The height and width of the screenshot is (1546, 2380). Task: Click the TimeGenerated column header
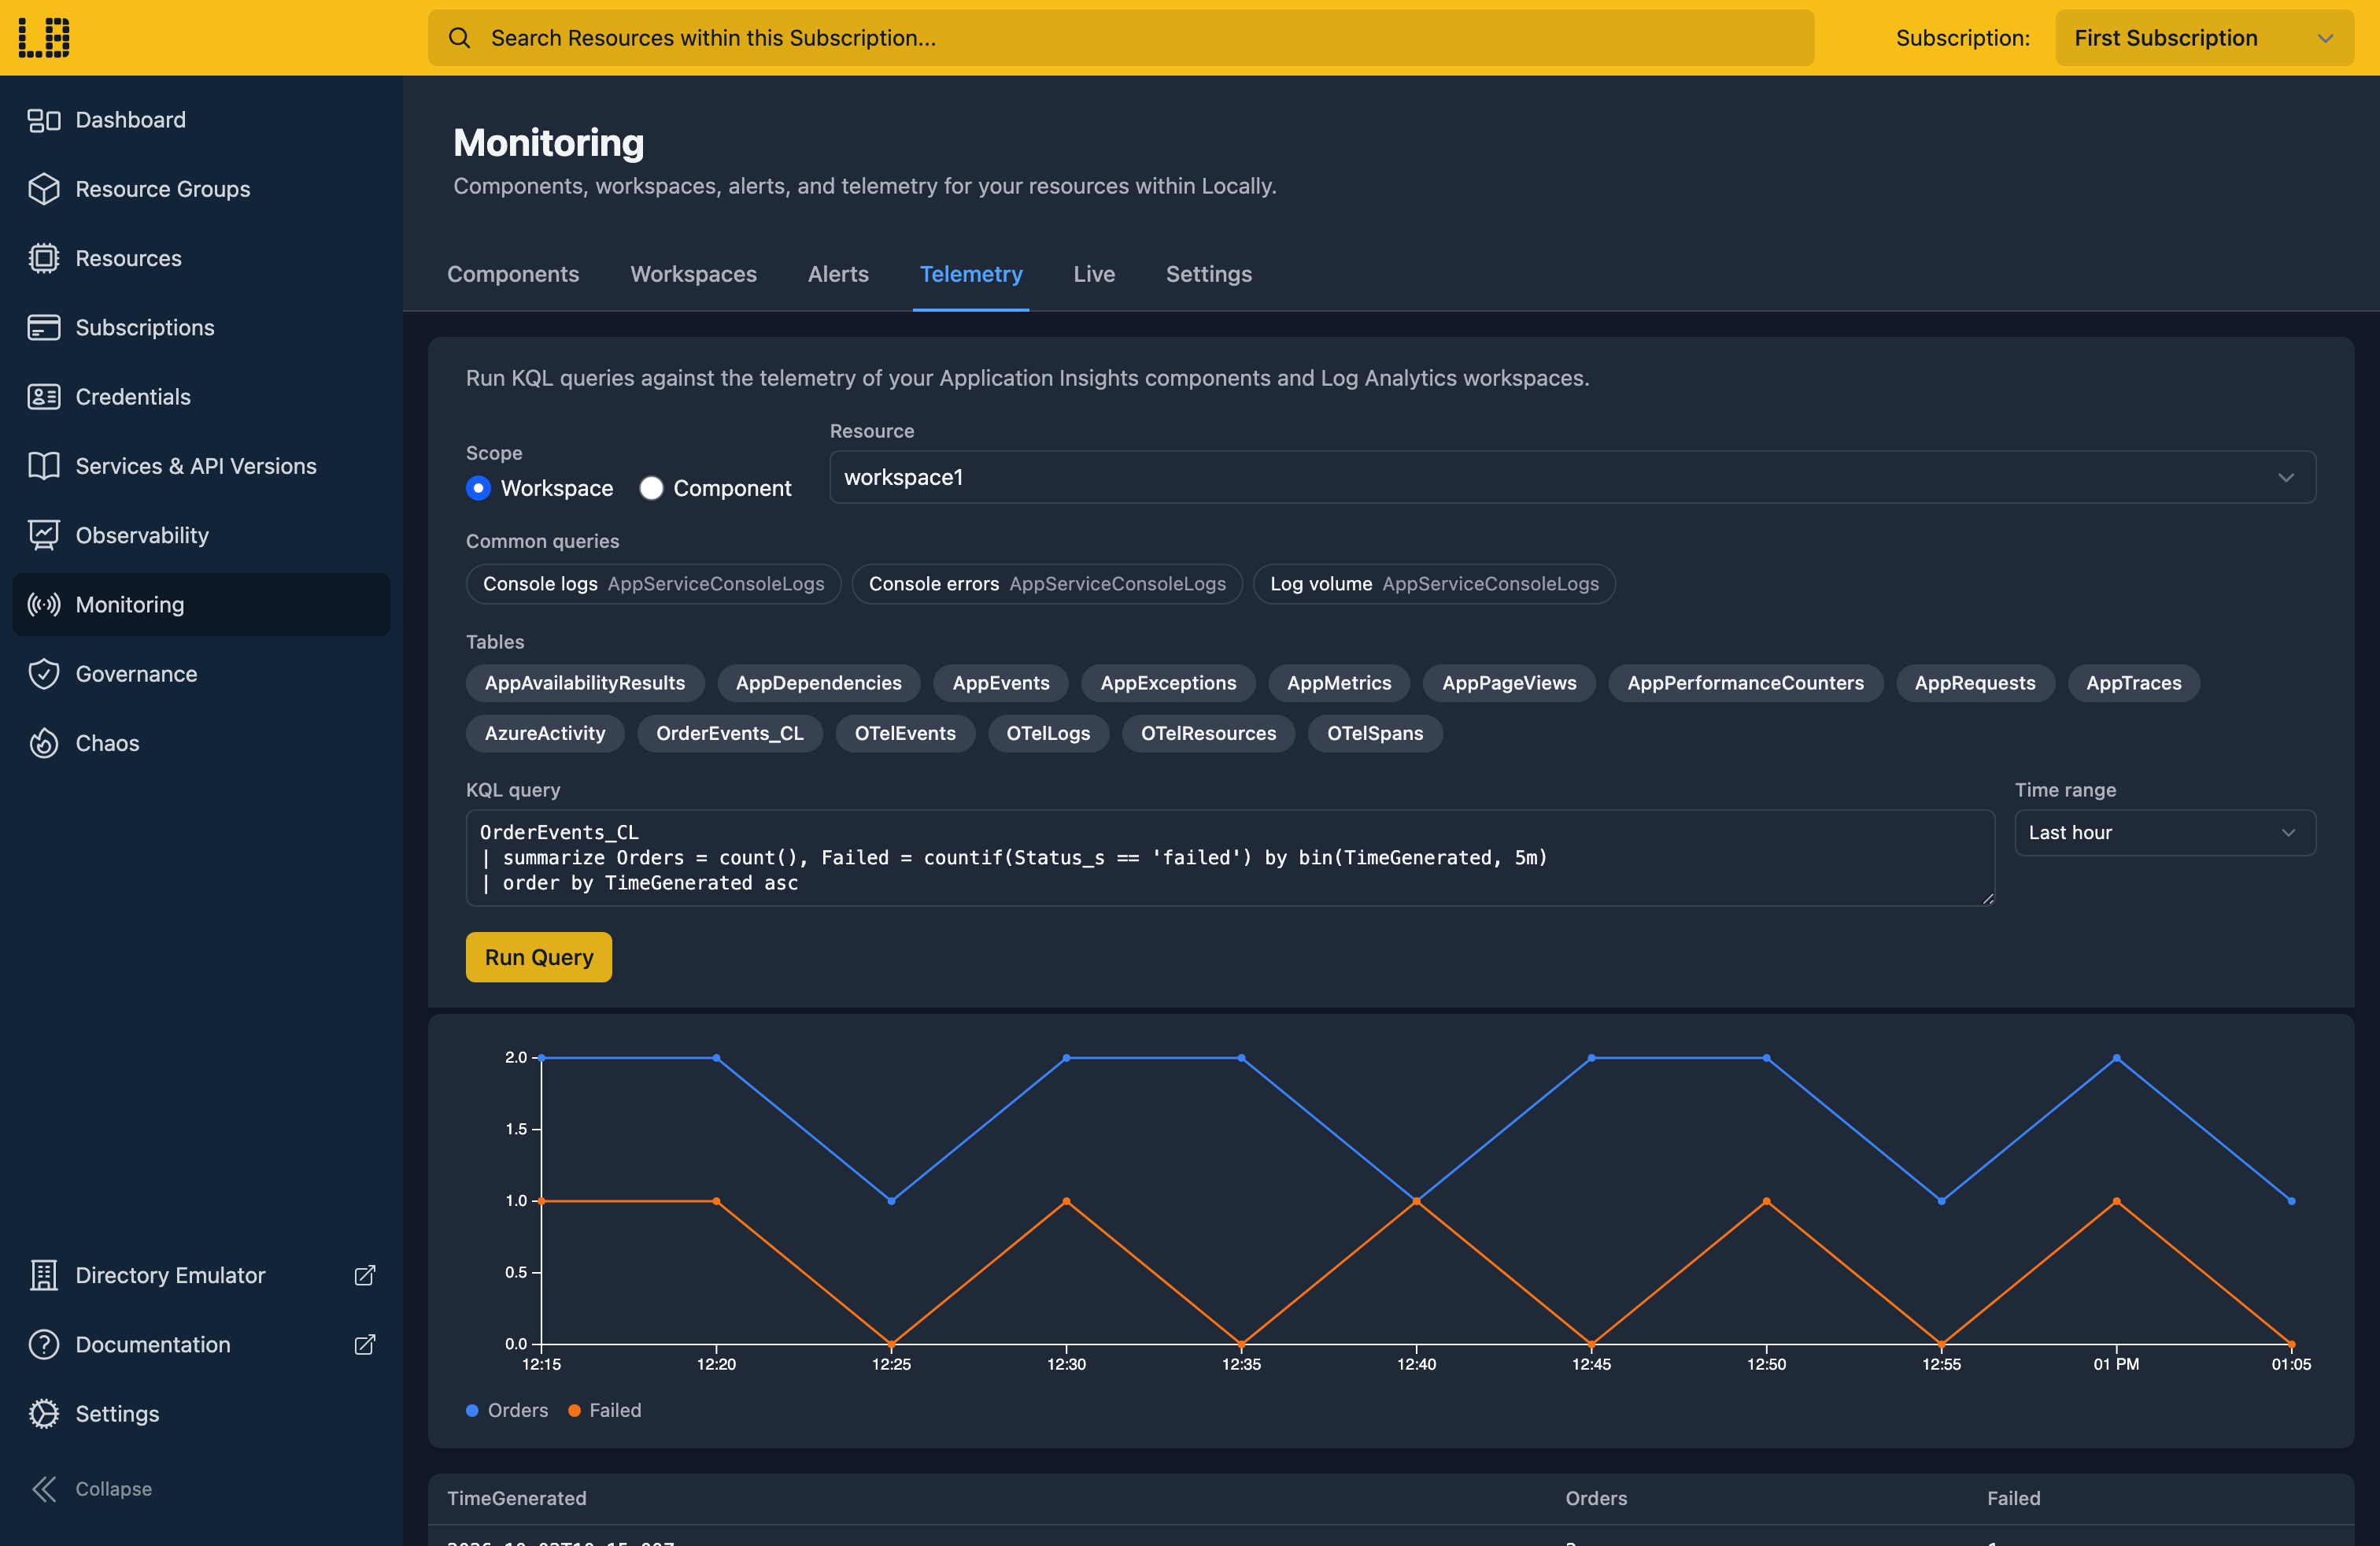(517, 1498)
